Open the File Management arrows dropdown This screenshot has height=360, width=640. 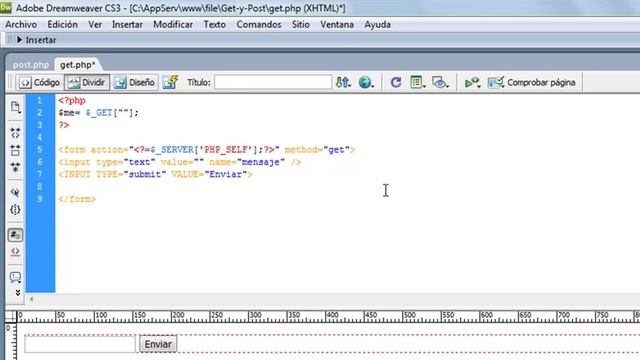click(x=343, y=82)
